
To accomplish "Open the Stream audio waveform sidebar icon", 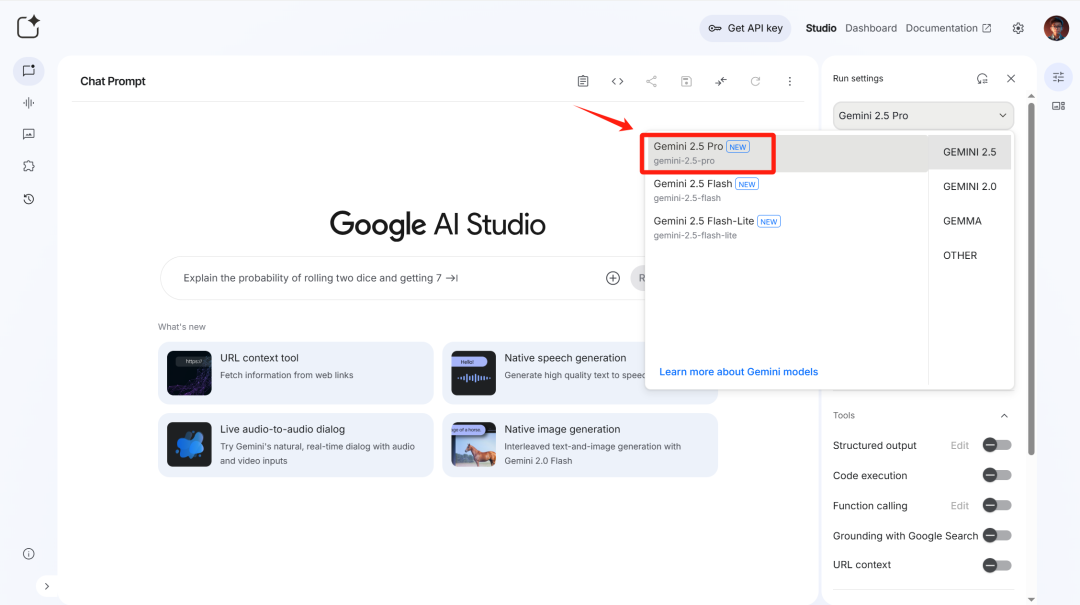I will tap(28, 103).
